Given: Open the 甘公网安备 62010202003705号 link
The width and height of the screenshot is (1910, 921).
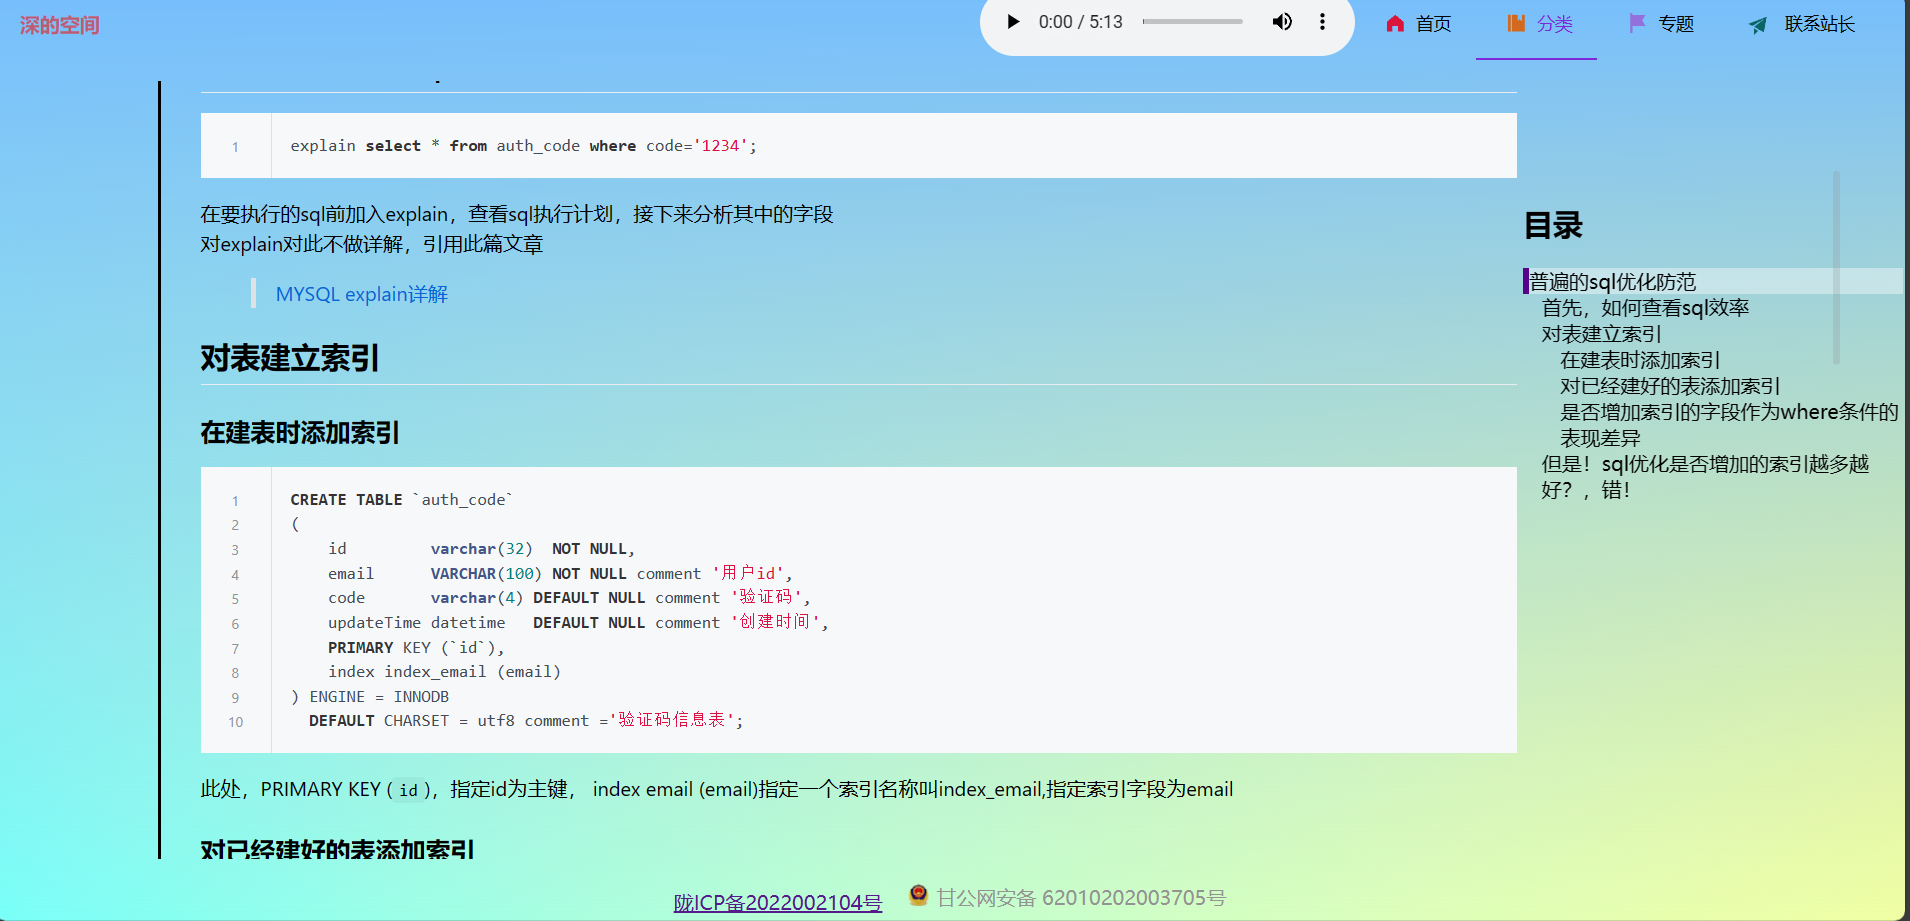Looking at the screenshot, I should (x=1081, y=898).
